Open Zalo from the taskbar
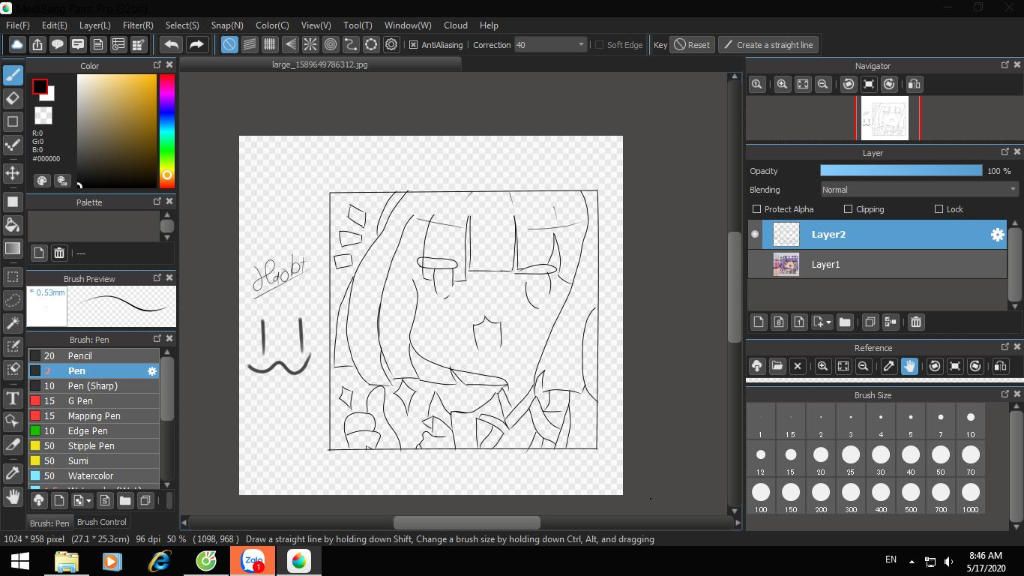Image resolution: width=1024 pixels, height=576 pixels. [252, 561]
